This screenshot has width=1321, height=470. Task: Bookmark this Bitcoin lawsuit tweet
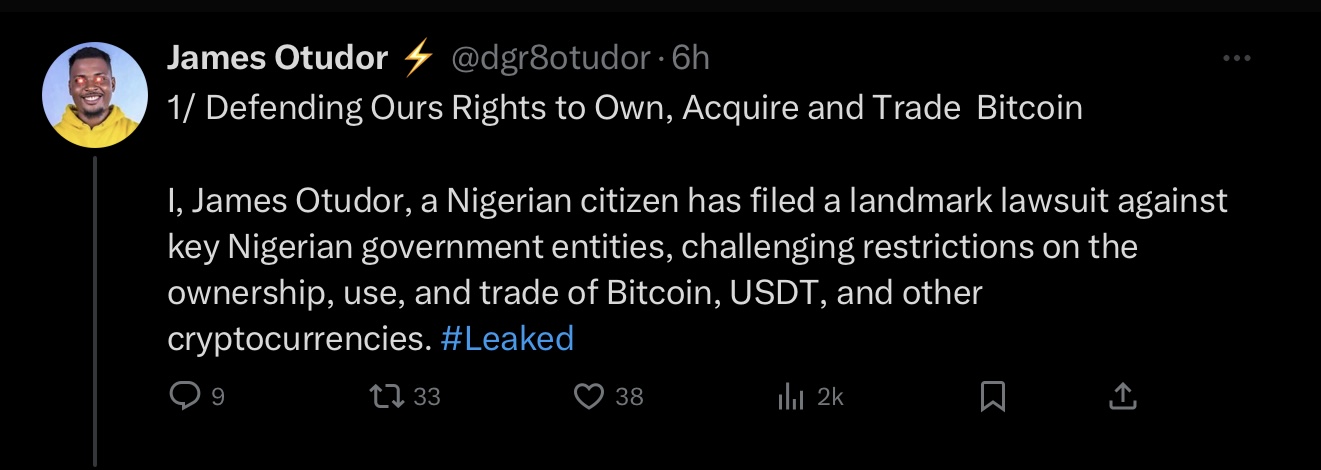point(991,398)
